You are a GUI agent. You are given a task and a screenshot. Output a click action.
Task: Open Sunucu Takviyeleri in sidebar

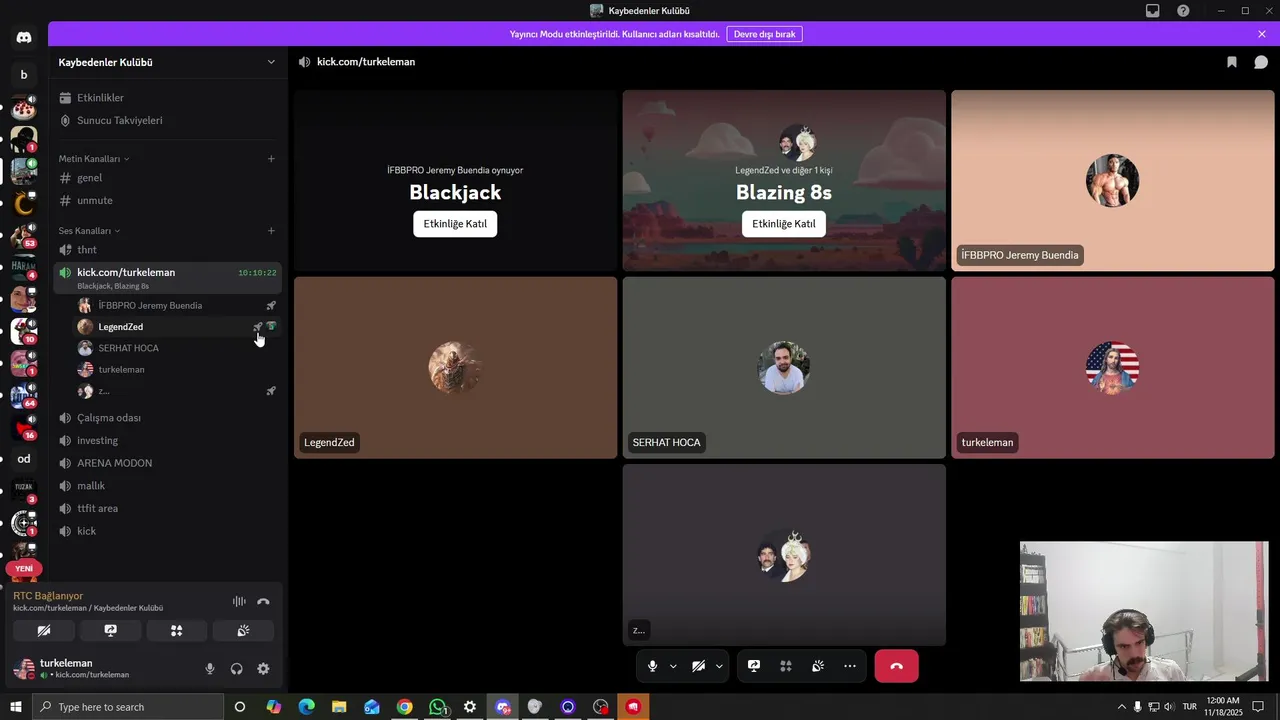click(167, 120)
